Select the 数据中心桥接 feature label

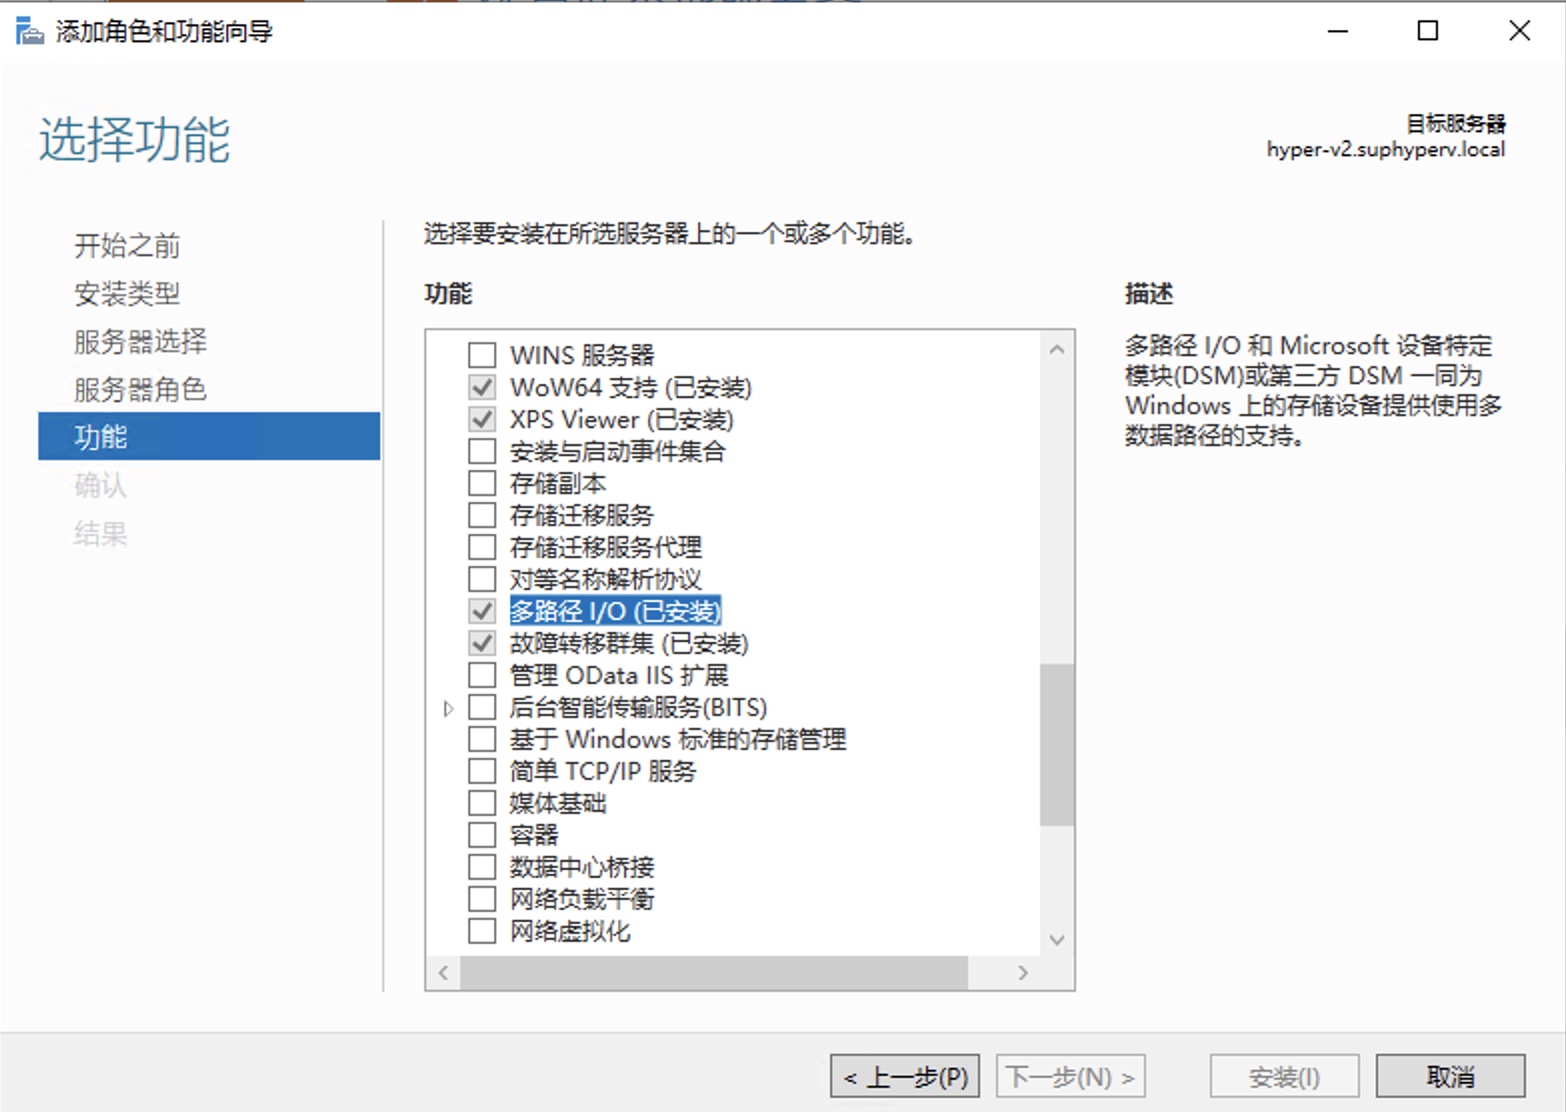(x=582, y=867)
